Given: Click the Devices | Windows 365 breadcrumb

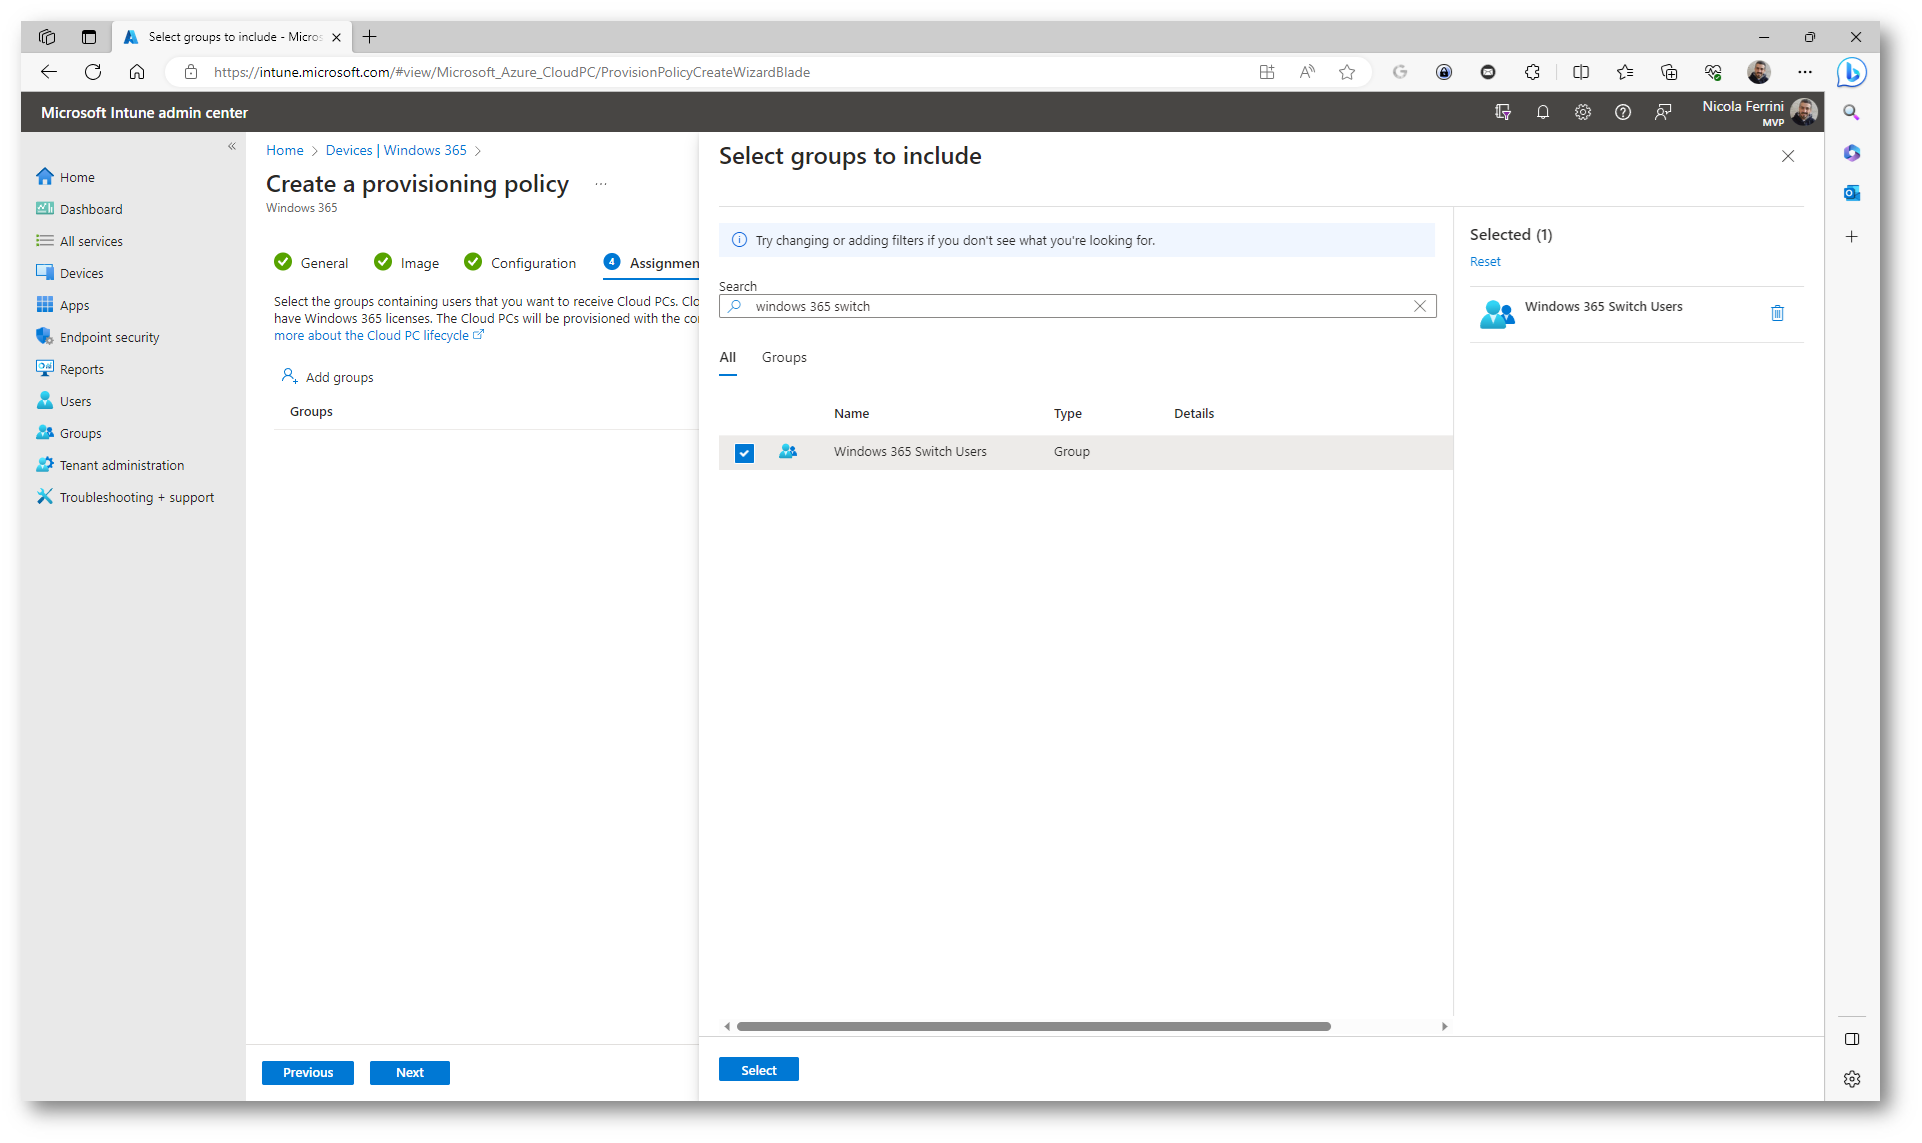Looking at the screenshot, I should (396, 150).
